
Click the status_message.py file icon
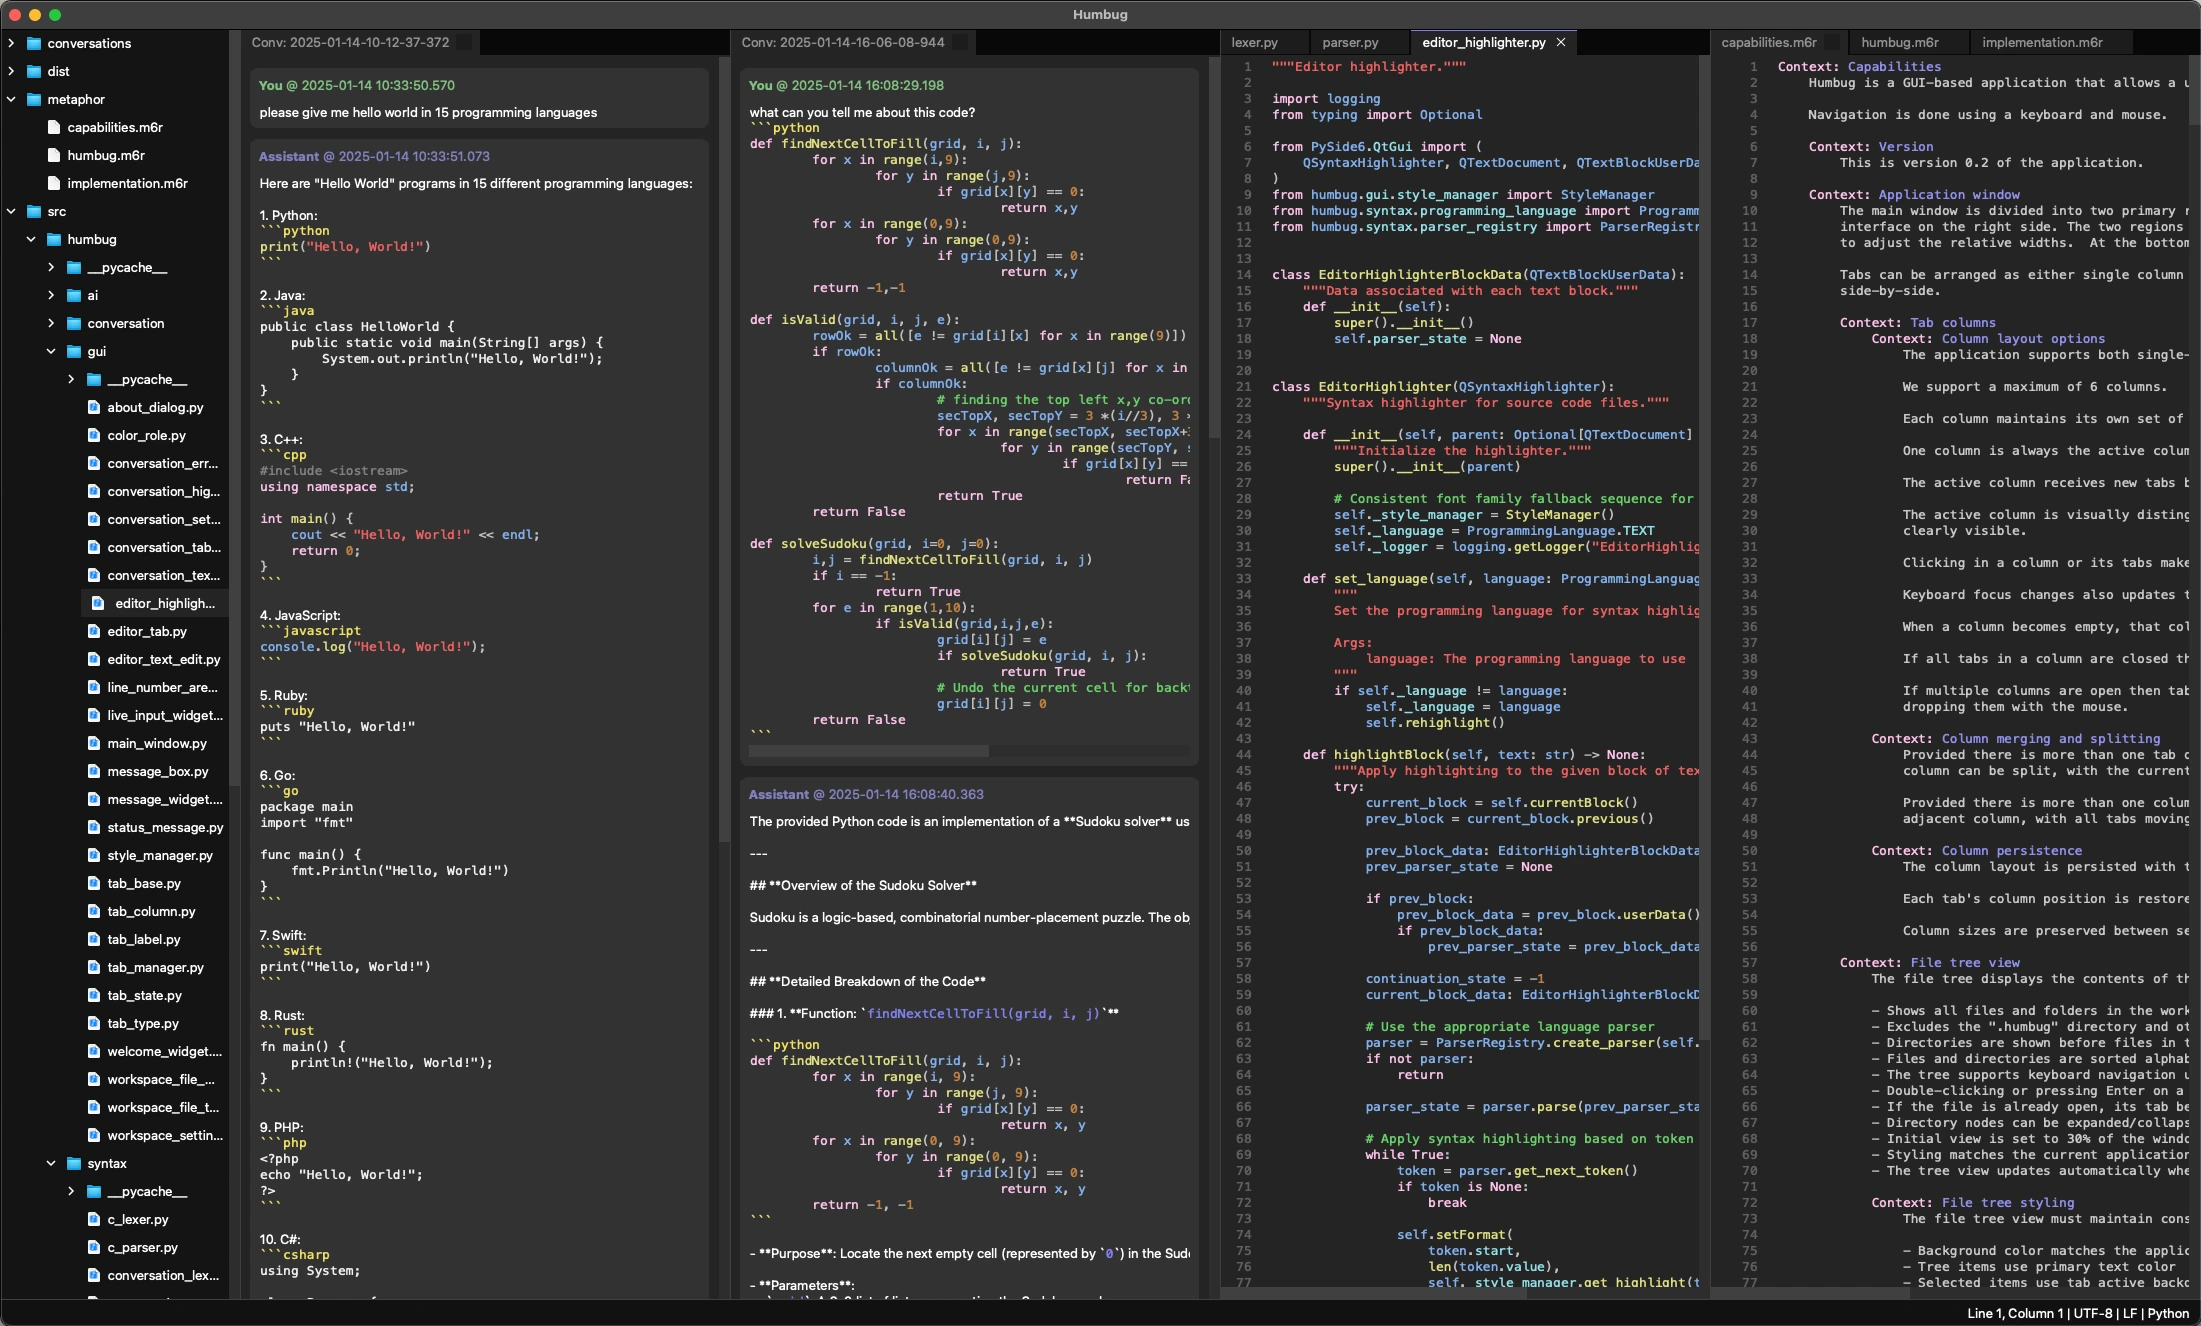pos(94,827)
